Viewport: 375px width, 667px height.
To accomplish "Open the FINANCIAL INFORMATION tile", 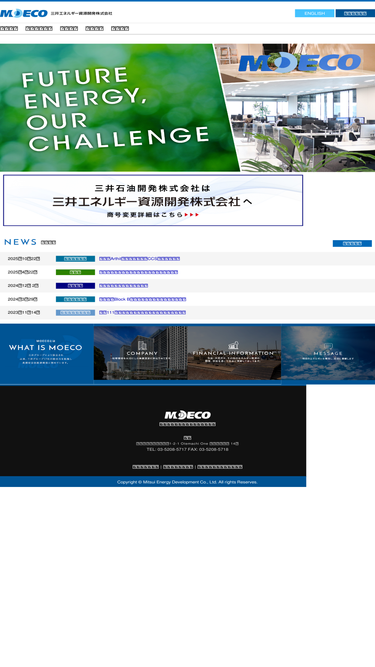I will [x=234, y=353].
